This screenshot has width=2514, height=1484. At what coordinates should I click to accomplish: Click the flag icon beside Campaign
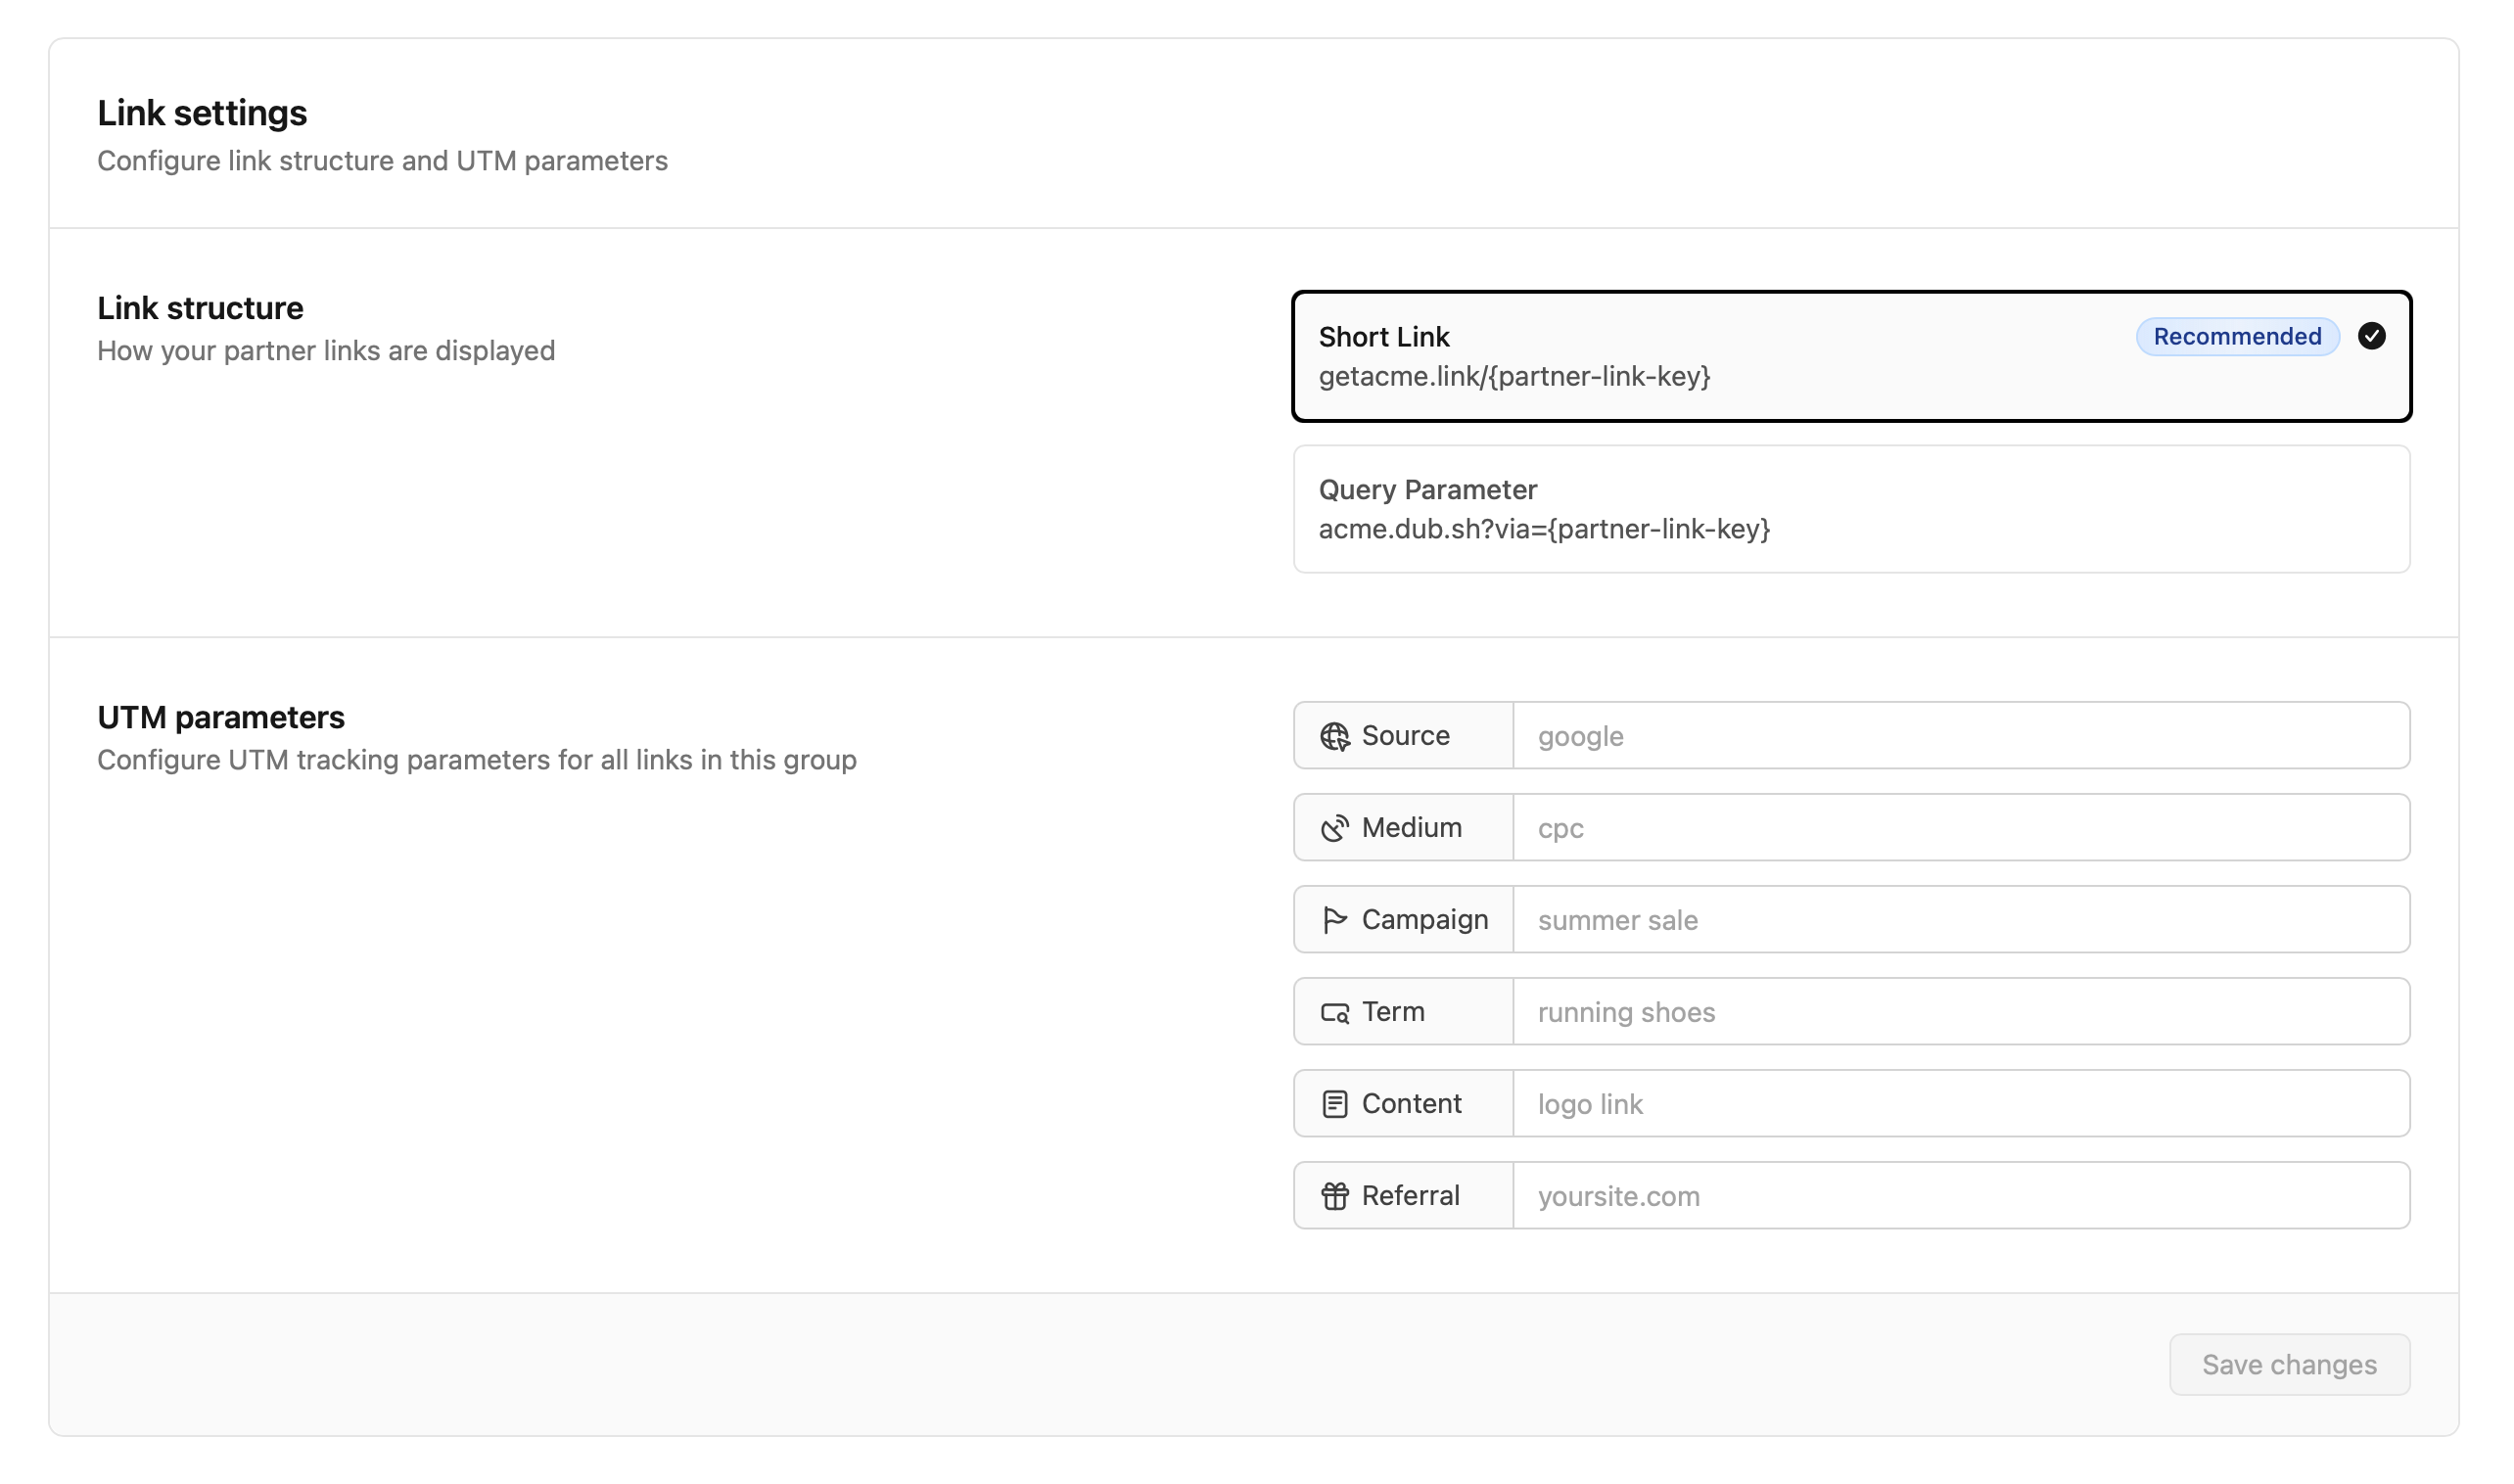click(x=1334, y=920)
